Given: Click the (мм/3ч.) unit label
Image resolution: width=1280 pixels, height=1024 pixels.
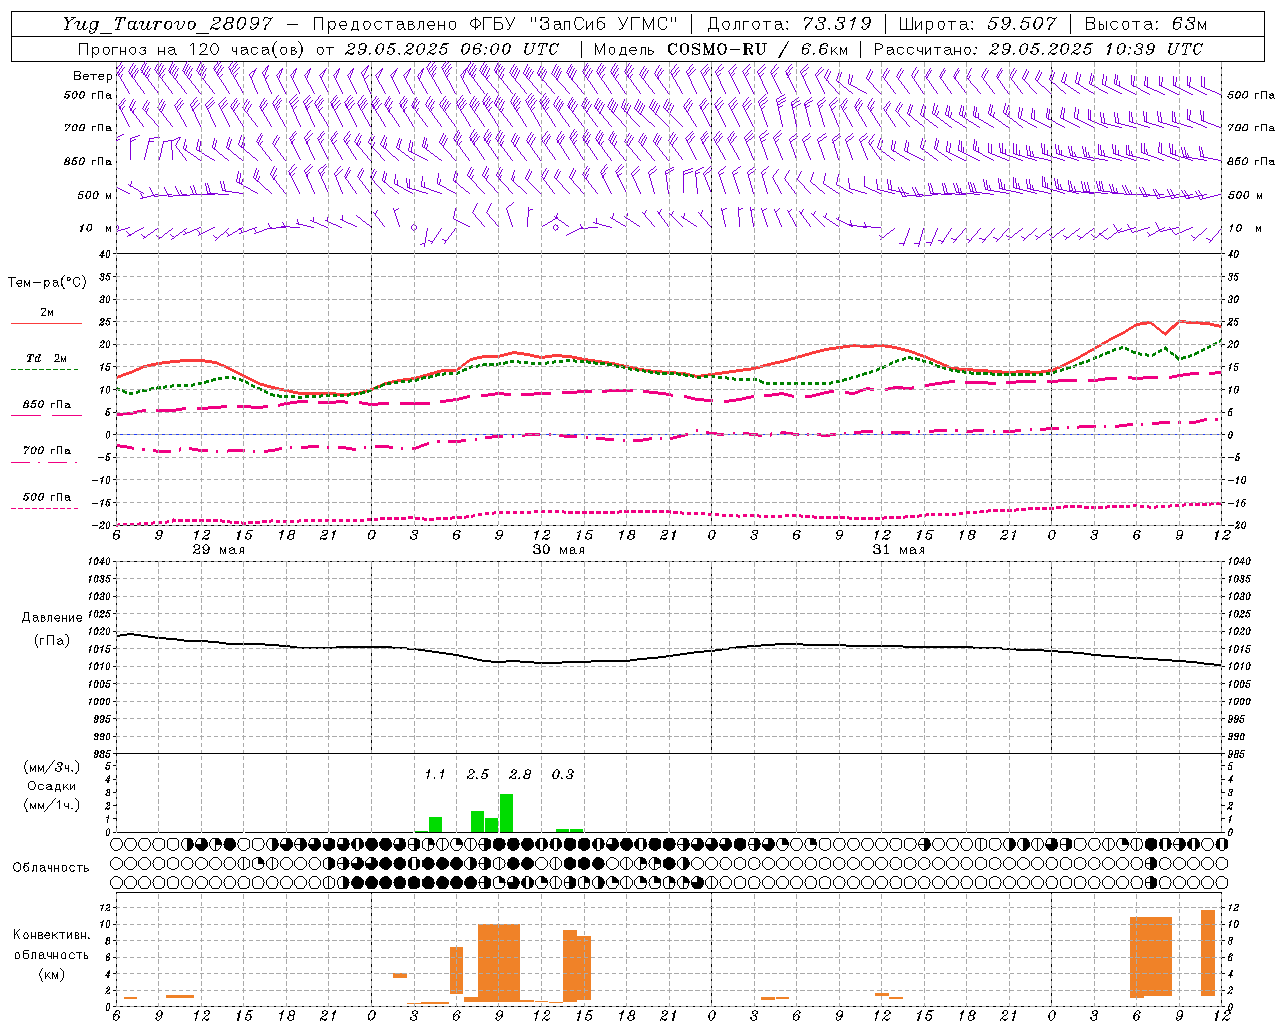Looking at the screenshot, I should click(52, 767).
